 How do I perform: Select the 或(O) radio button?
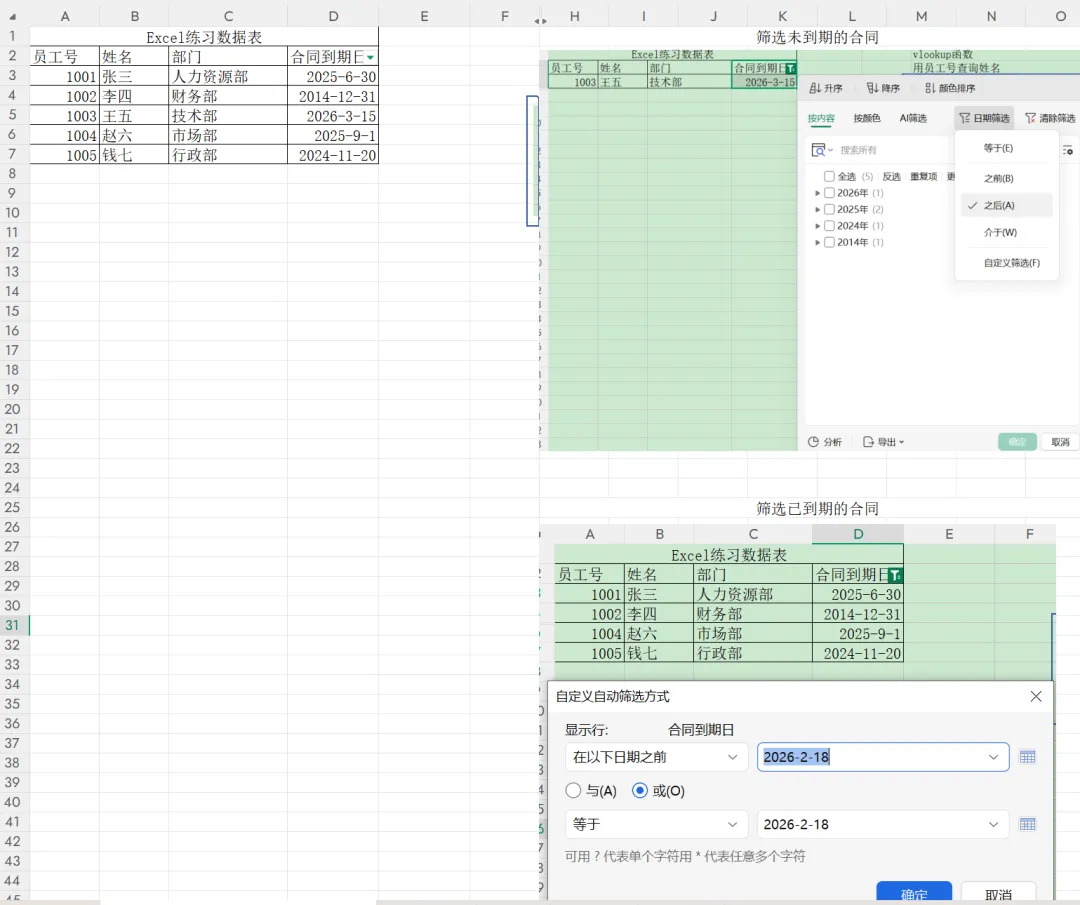(x=640, y=791)
